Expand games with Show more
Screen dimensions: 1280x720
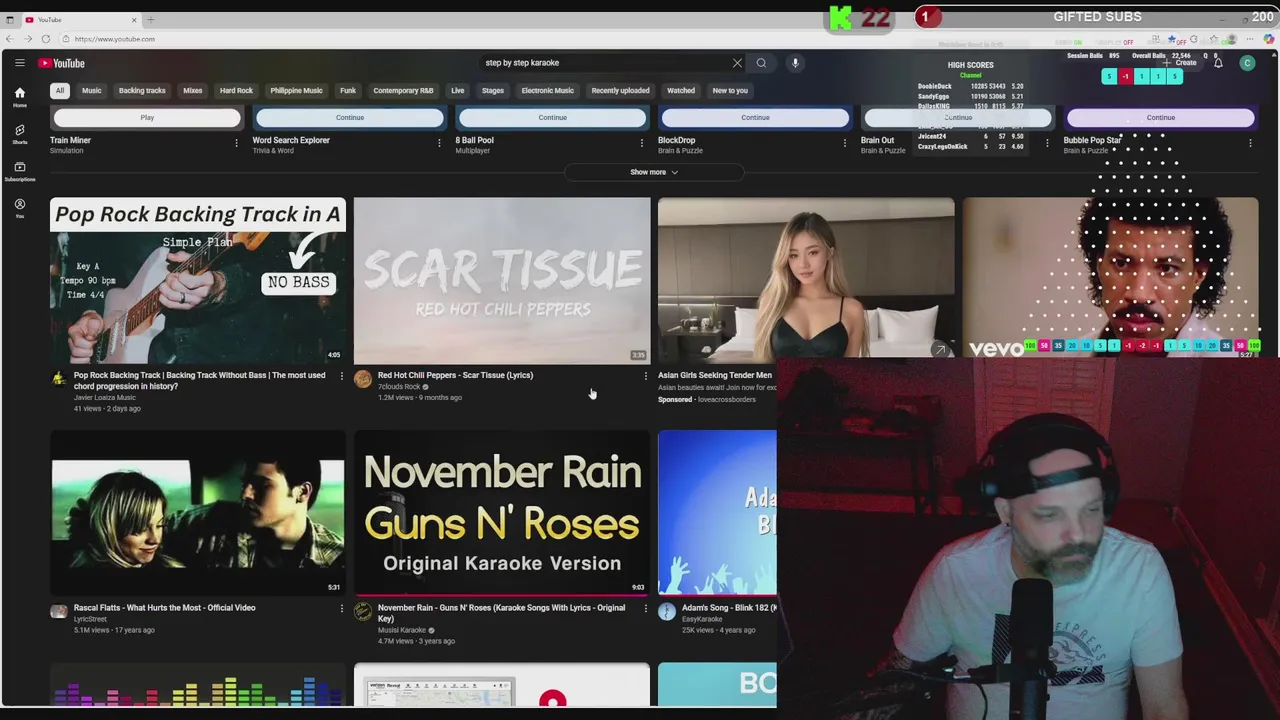pos(654,172)
